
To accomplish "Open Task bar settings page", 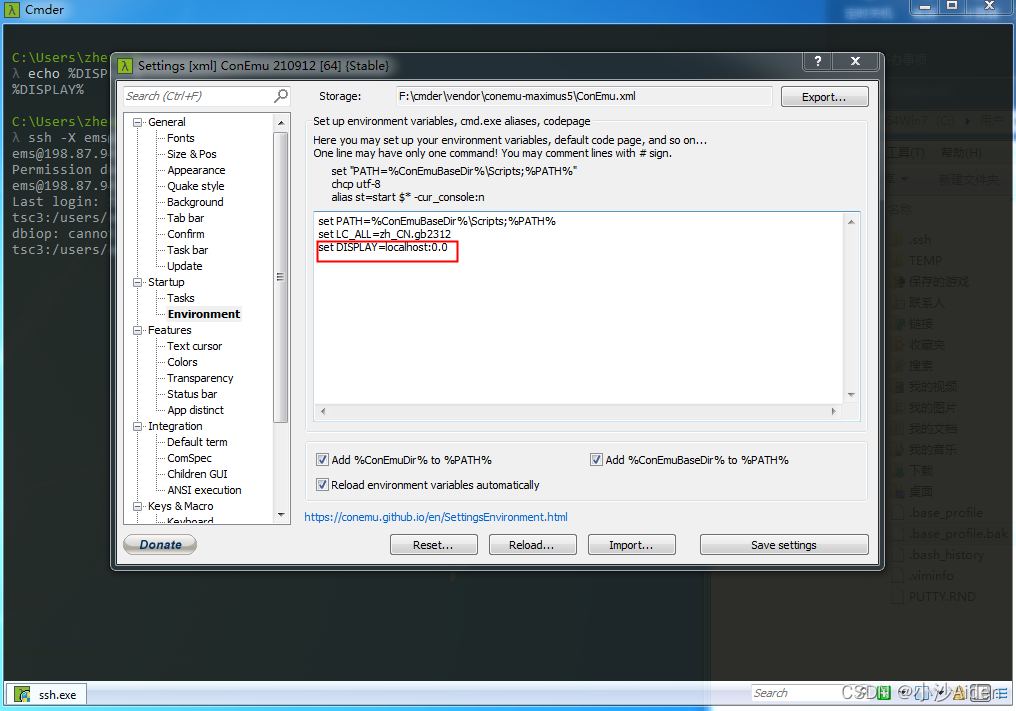I will click(x=187, y=250).
